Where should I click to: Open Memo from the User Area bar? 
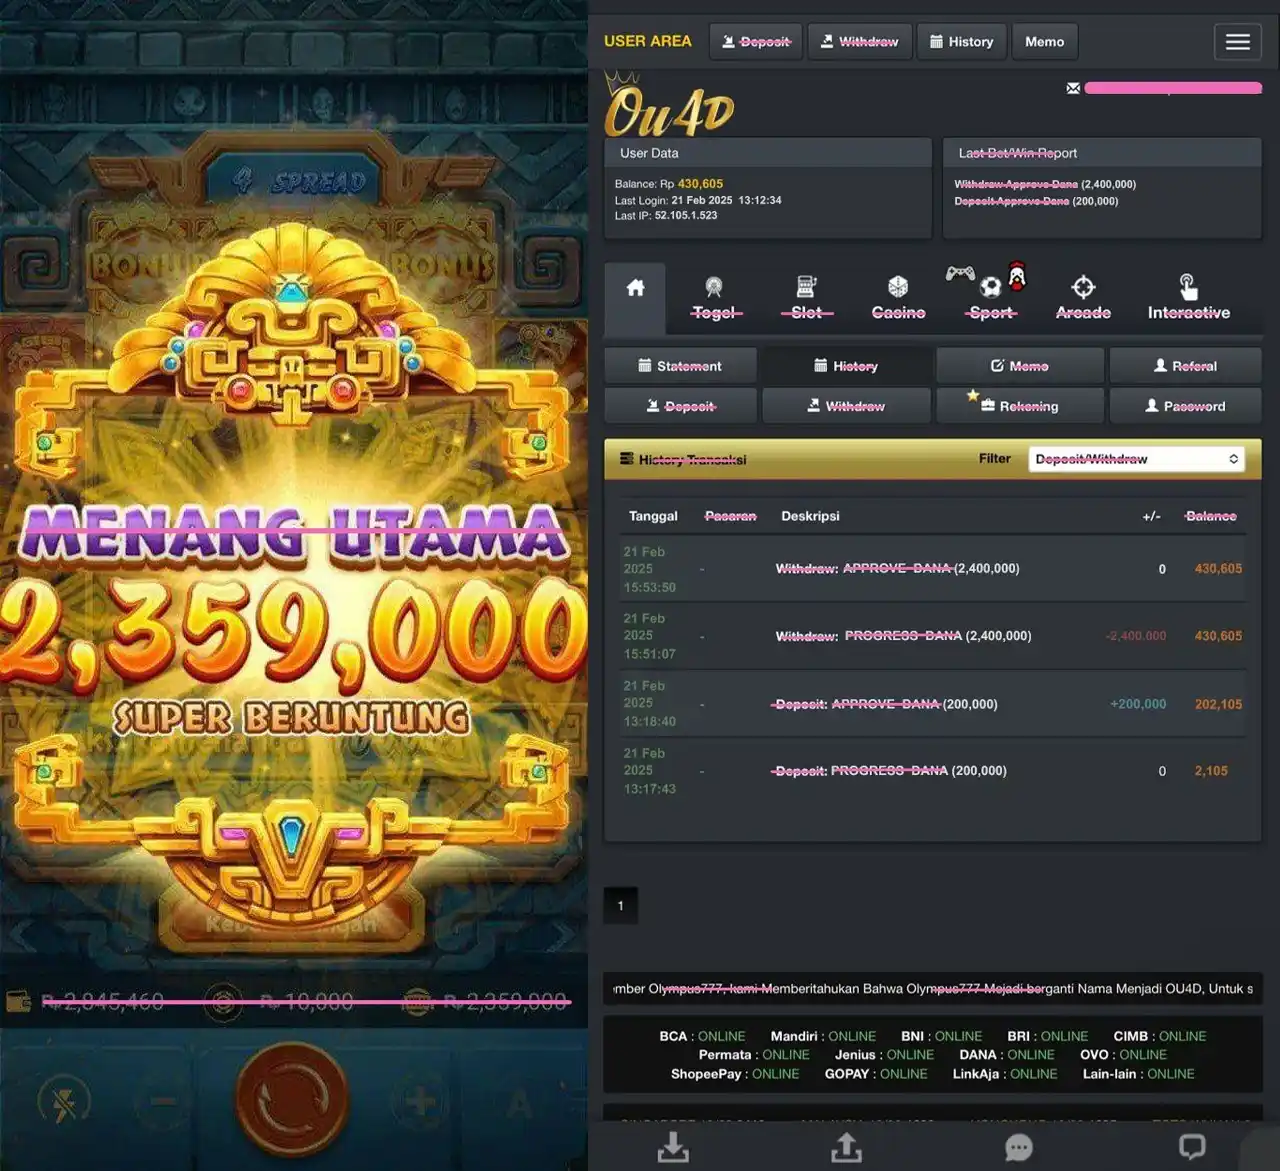(1044, 41)
